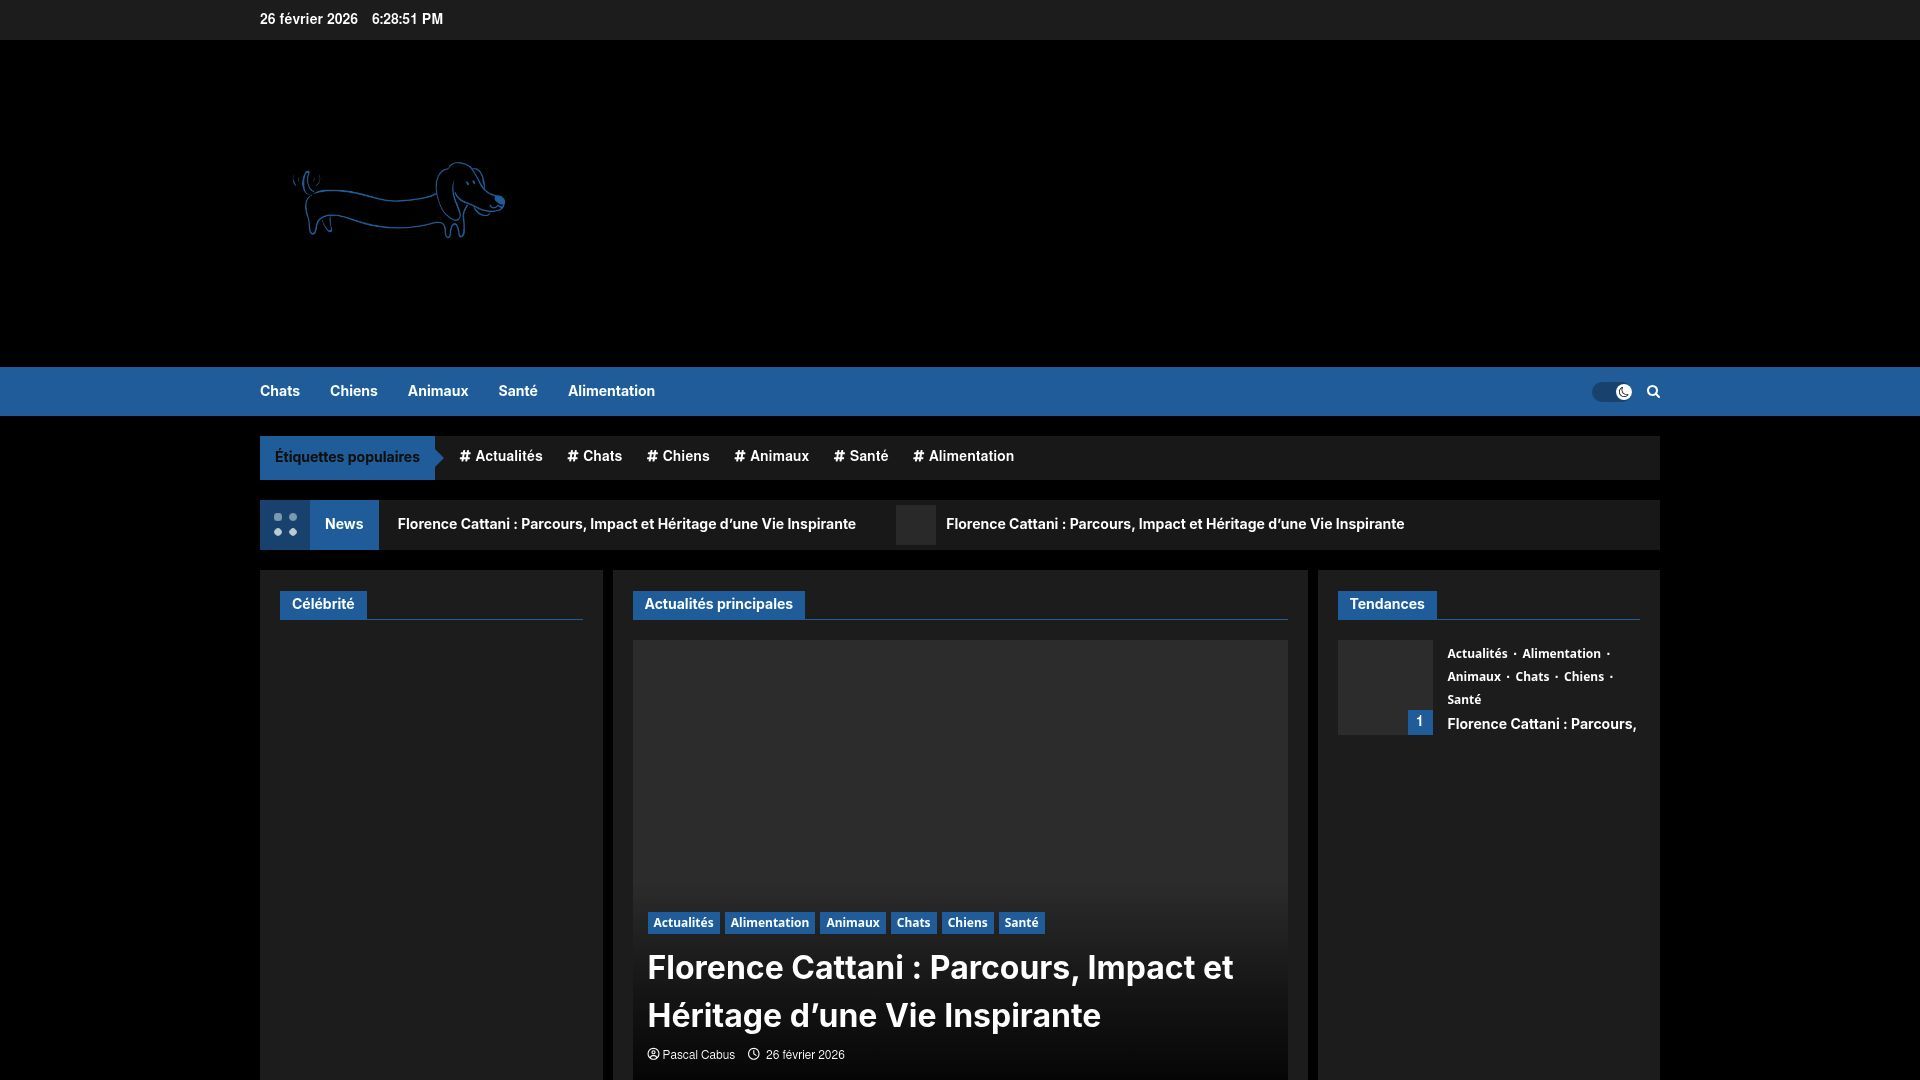Screen dimensions: 1920x1080
Task: Open the Tendances numbered thumbnail
Action: 1385,688
